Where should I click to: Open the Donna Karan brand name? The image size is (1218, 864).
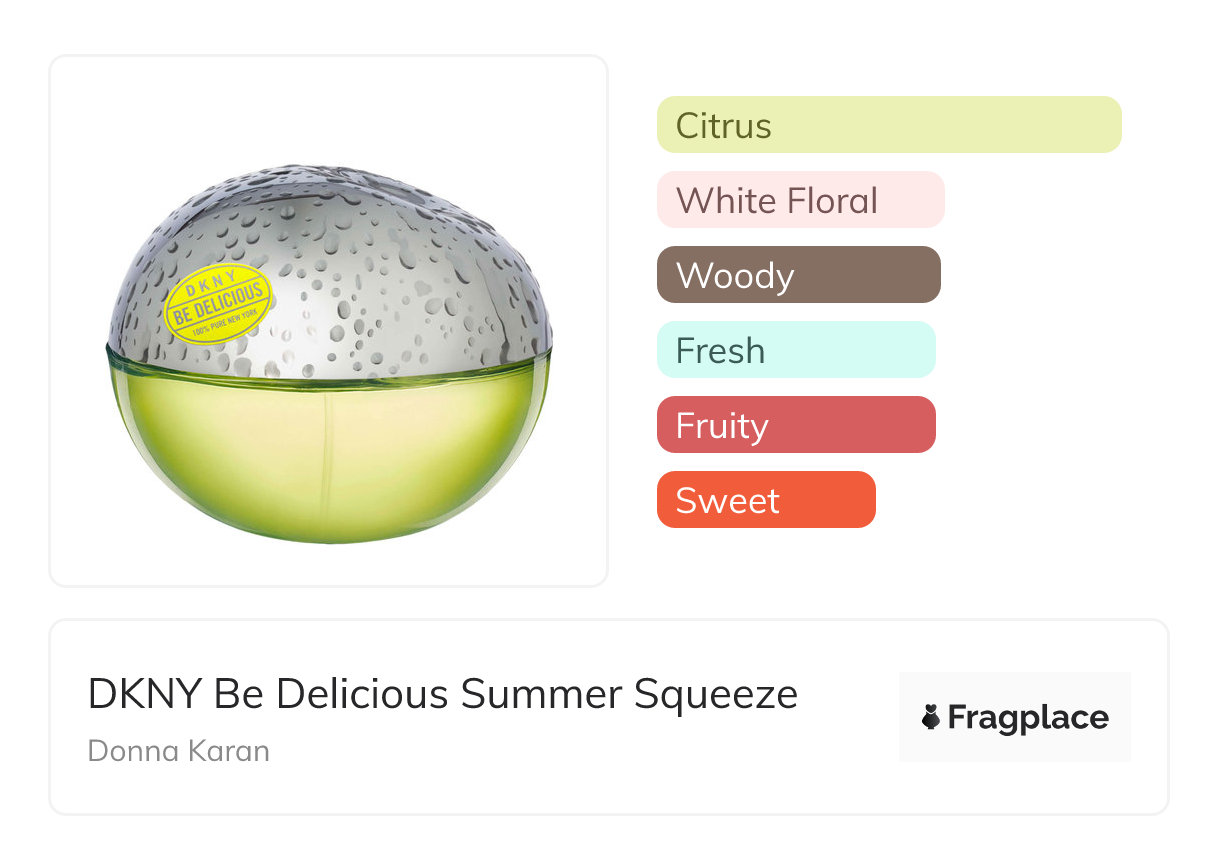click(x=179, y=751)
